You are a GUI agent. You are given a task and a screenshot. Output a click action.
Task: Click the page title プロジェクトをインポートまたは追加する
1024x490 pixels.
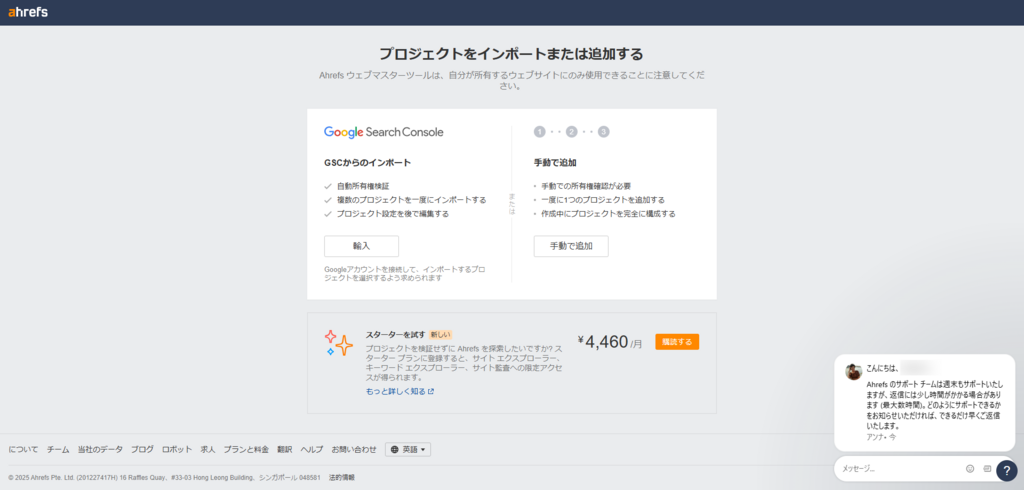click(511, 54)
